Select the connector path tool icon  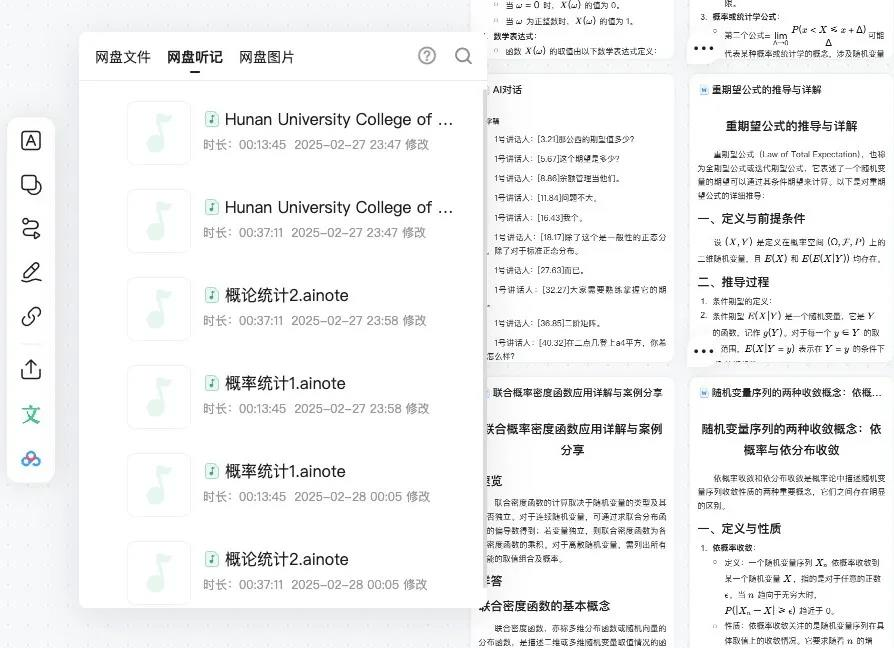[30, 228]
